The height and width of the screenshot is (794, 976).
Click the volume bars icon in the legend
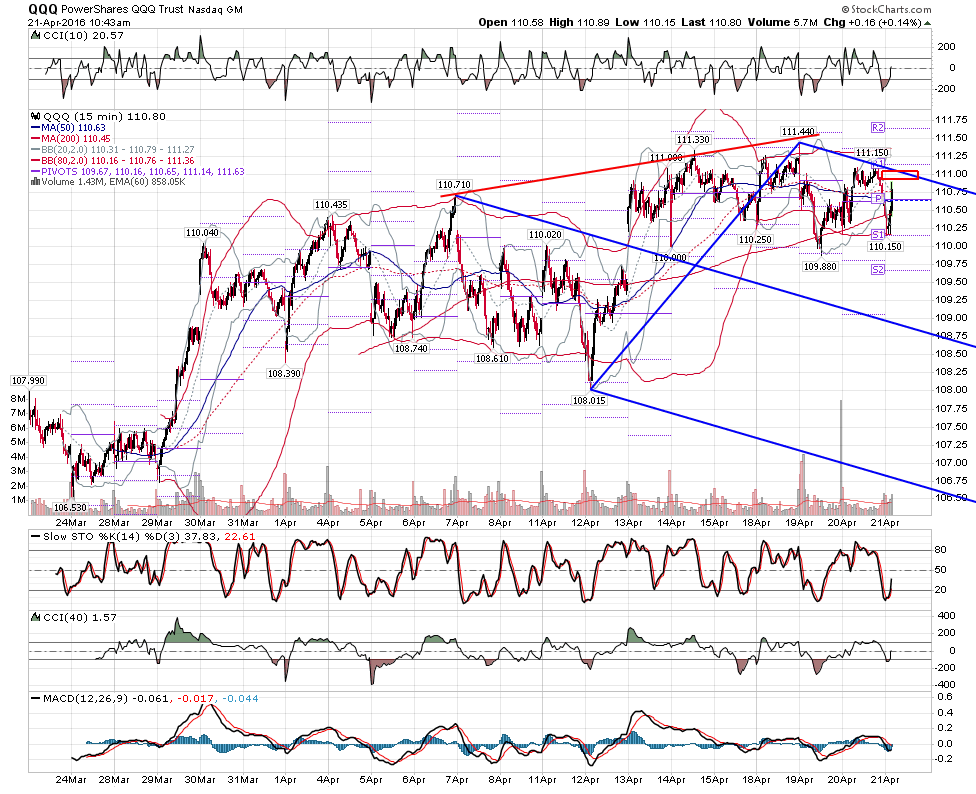(36, 182)
